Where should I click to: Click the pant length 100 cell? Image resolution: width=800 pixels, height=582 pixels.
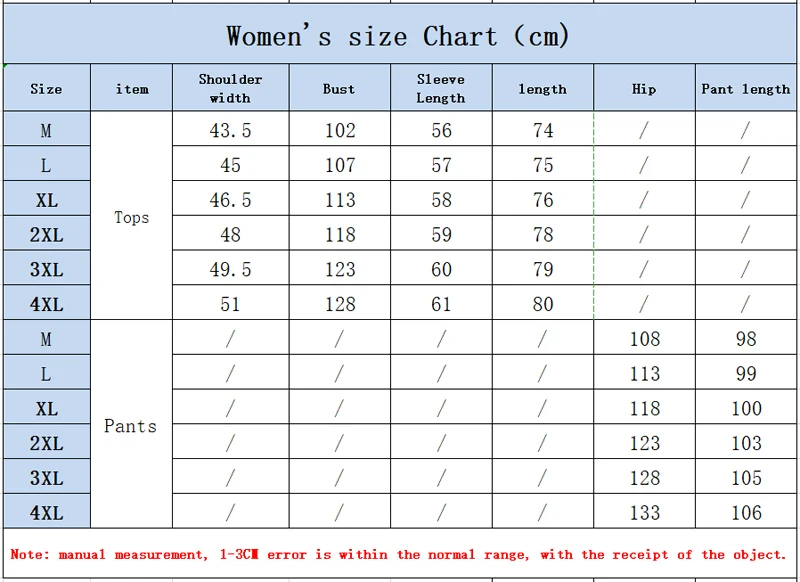click(745, 407)
